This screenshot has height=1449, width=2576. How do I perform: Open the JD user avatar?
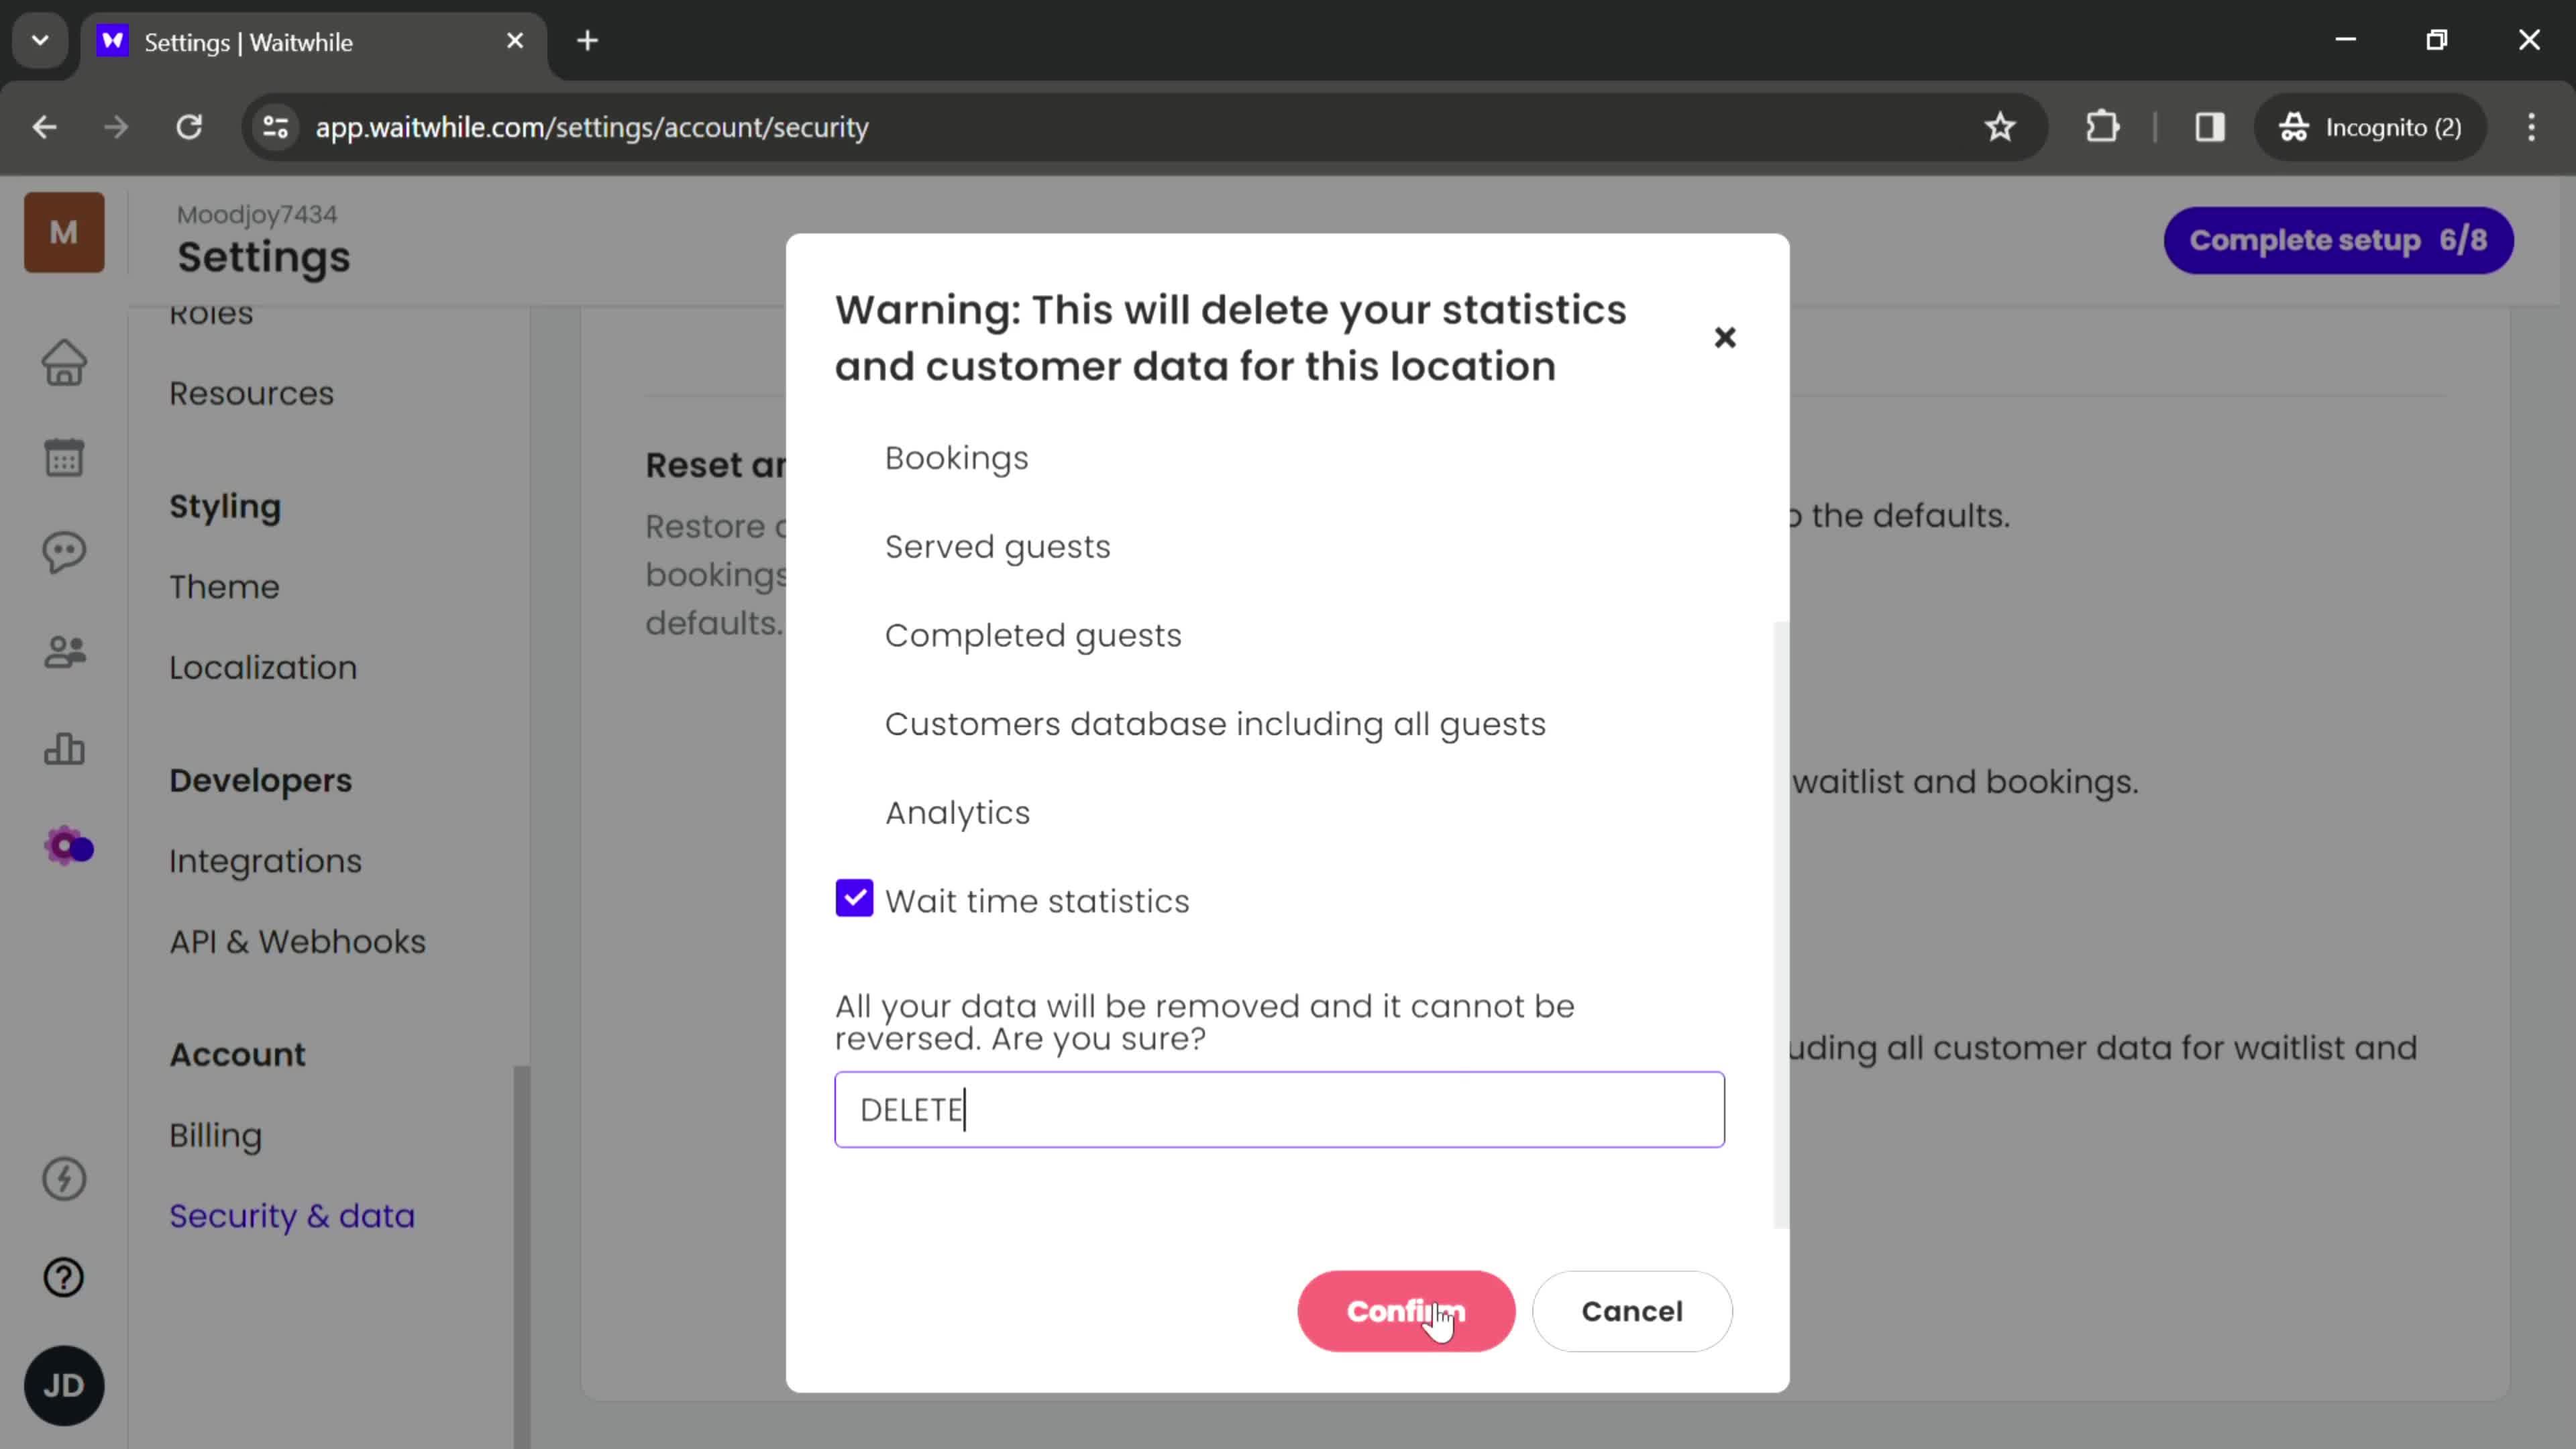64,1385
